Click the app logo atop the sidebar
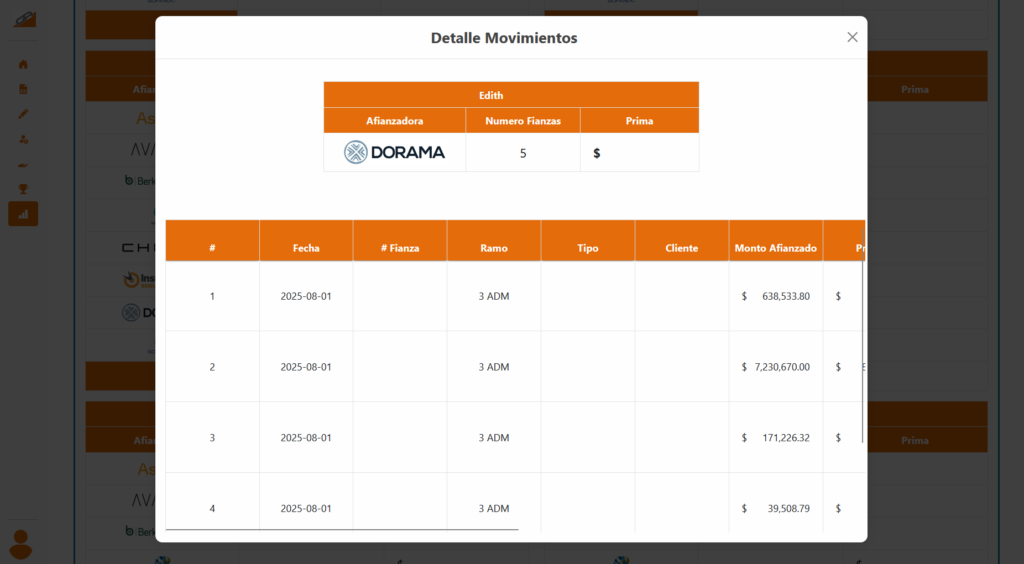The image size is (1024, 564). pos(25,19)
